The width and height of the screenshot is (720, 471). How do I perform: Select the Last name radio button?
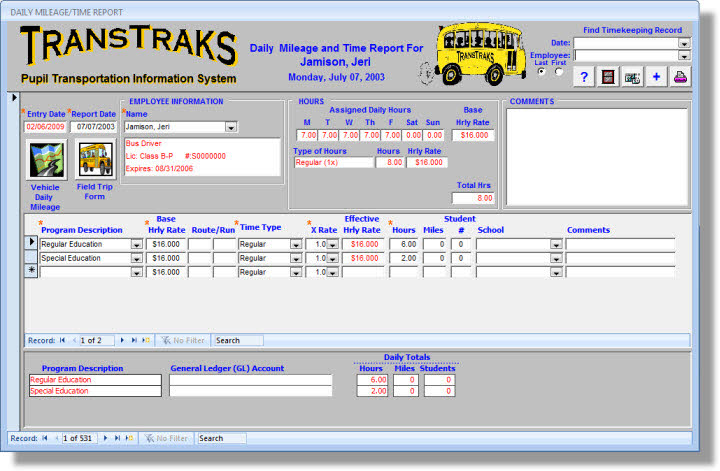pos(541,72)
